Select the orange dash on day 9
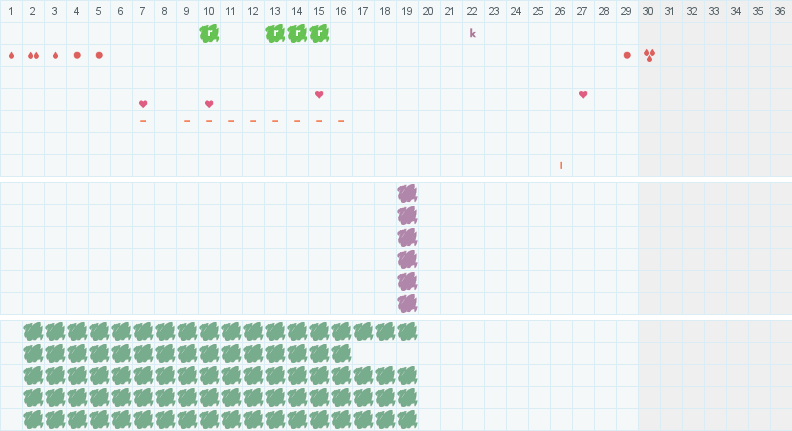The height and width of the screenshot is (431, 792). pos(187,121)
